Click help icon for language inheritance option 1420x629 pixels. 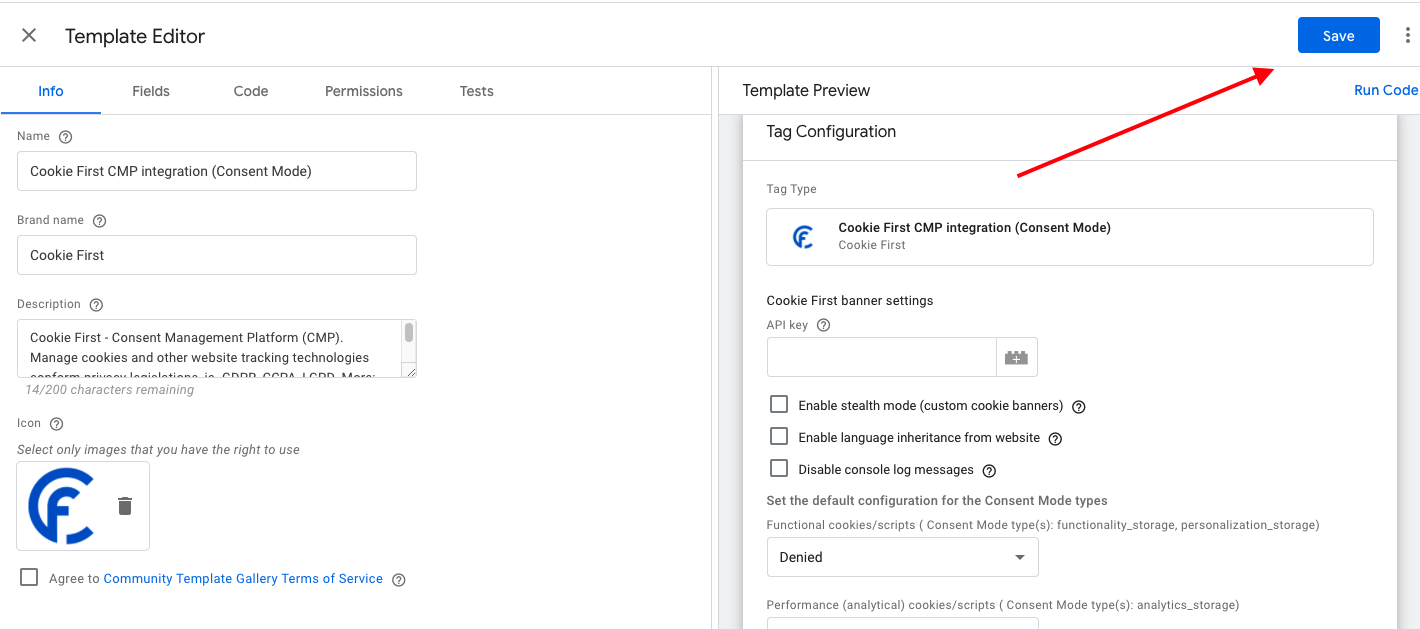click(1055, 439)
